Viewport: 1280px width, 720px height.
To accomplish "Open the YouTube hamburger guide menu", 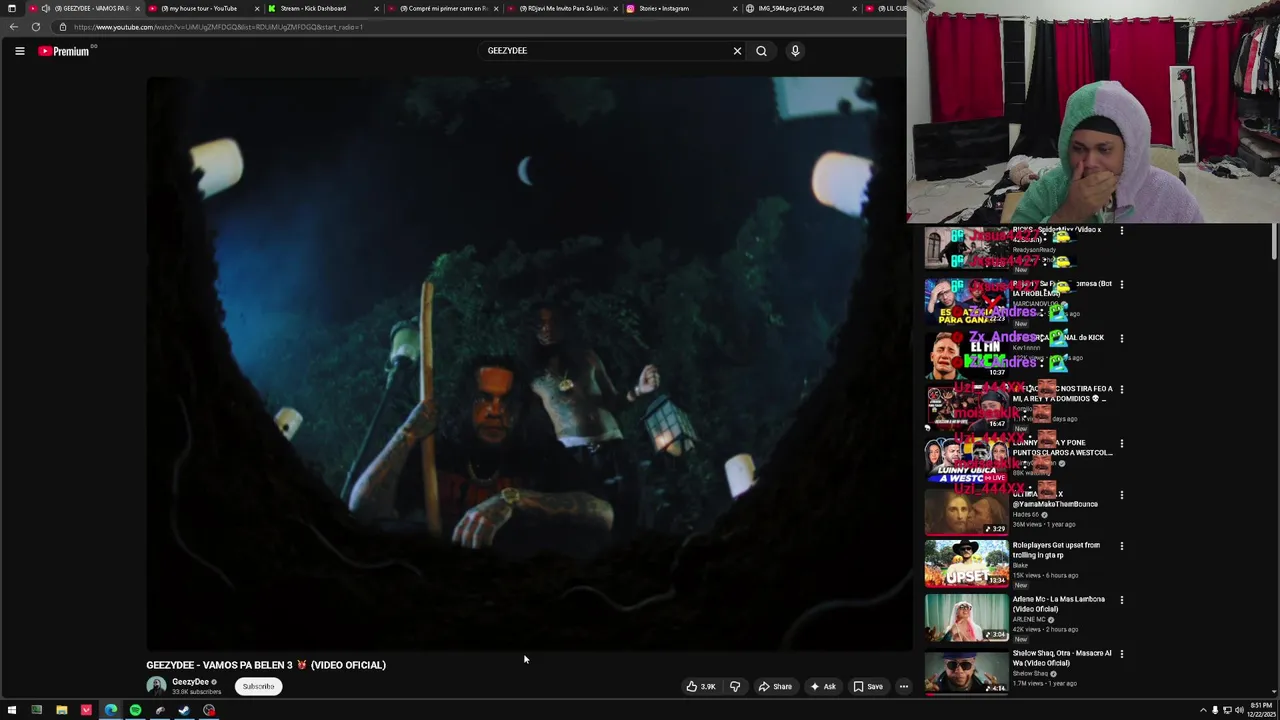I will 19,51.
